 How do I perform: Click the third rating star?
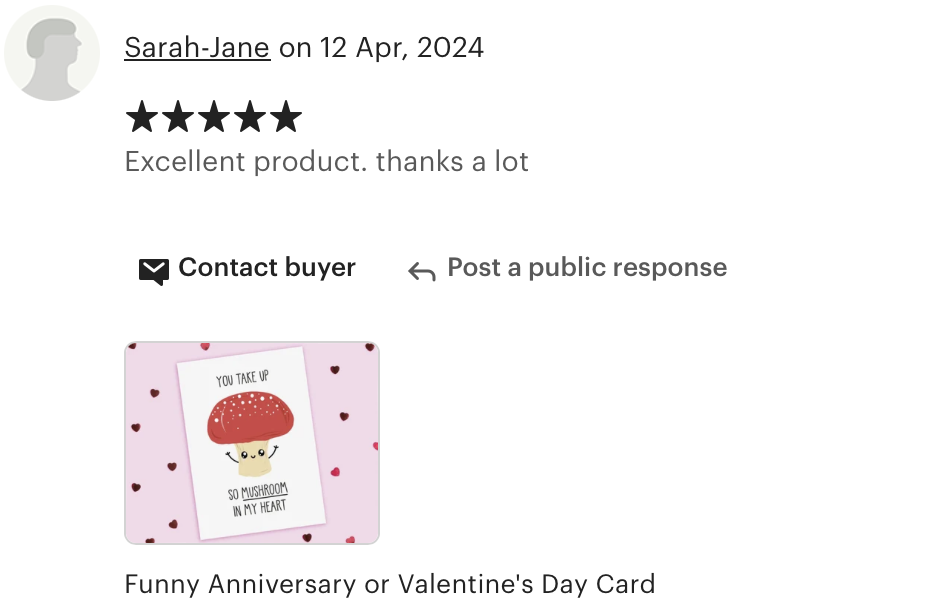click(214, 116)
